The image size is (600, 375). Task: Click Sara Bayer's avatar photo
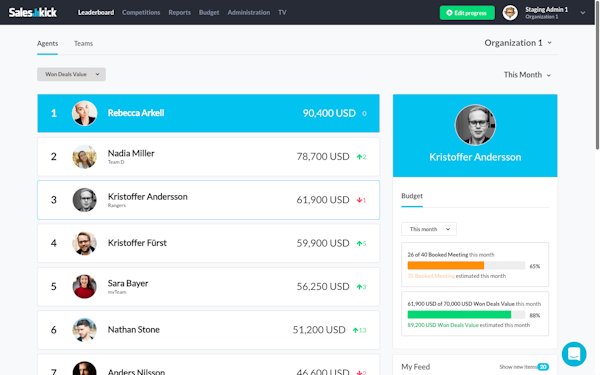[x=85, y=287]
